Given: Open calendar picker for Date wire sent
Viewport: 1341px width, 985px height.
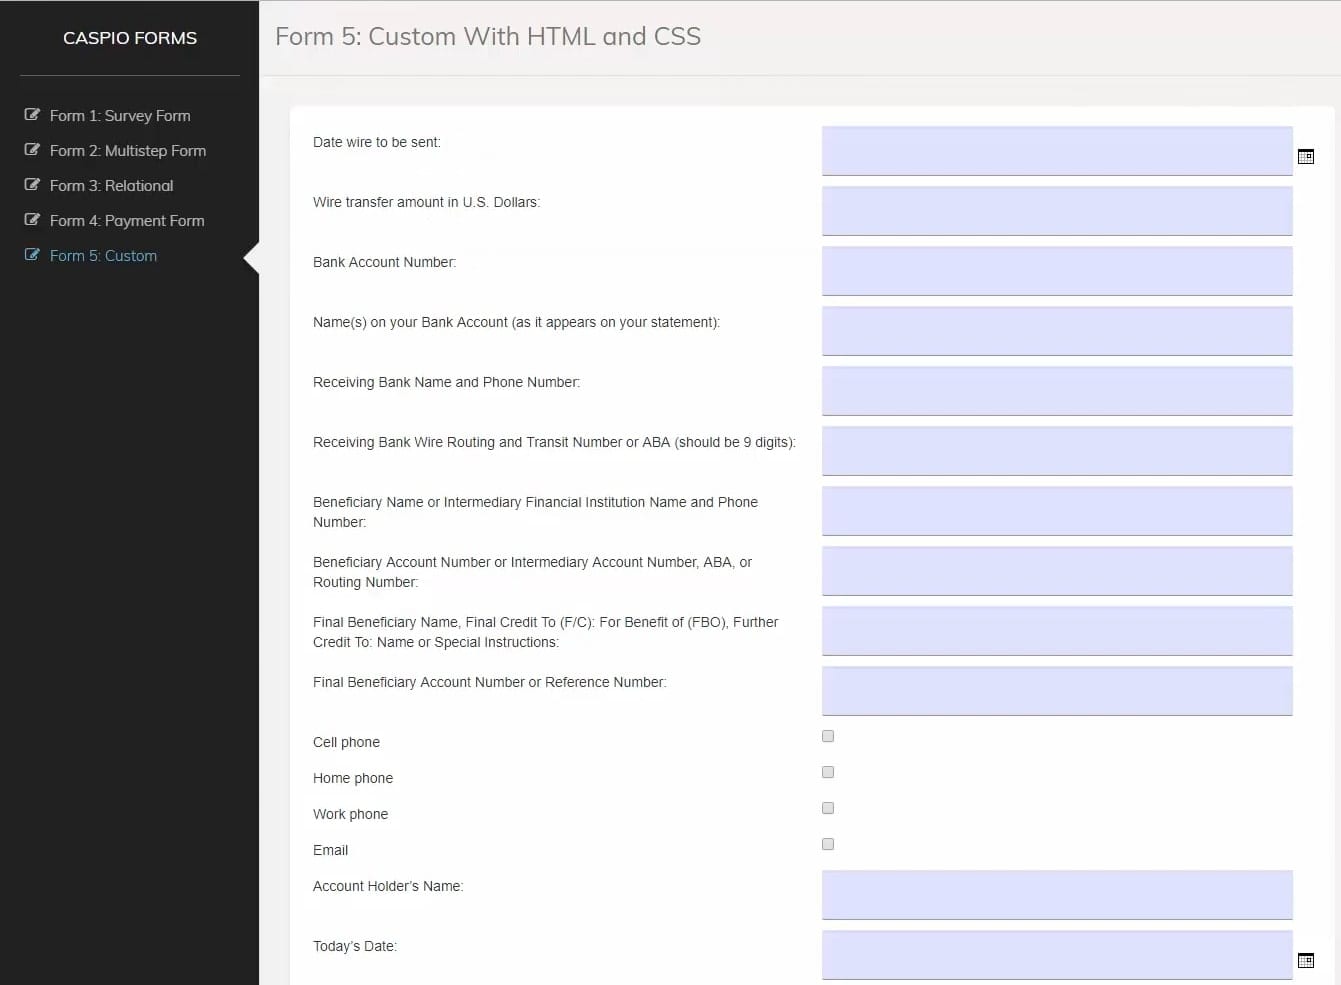Looking at the screenshot, I should 1305,157.
